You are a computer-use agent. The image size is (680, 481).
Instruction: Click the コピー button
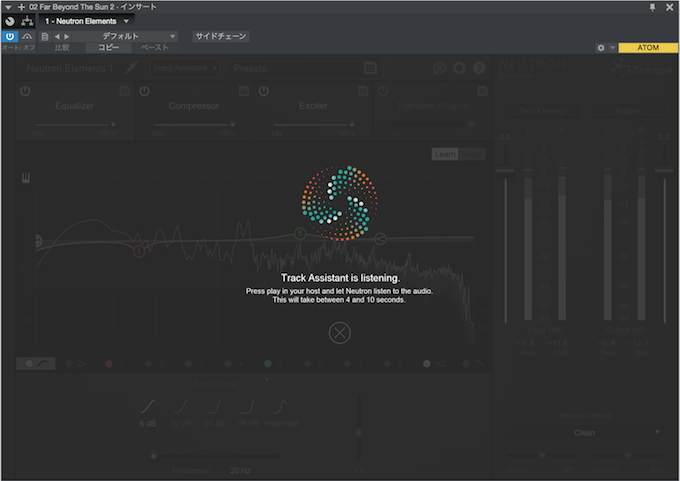pyautogui.click(x=108, y=48)
